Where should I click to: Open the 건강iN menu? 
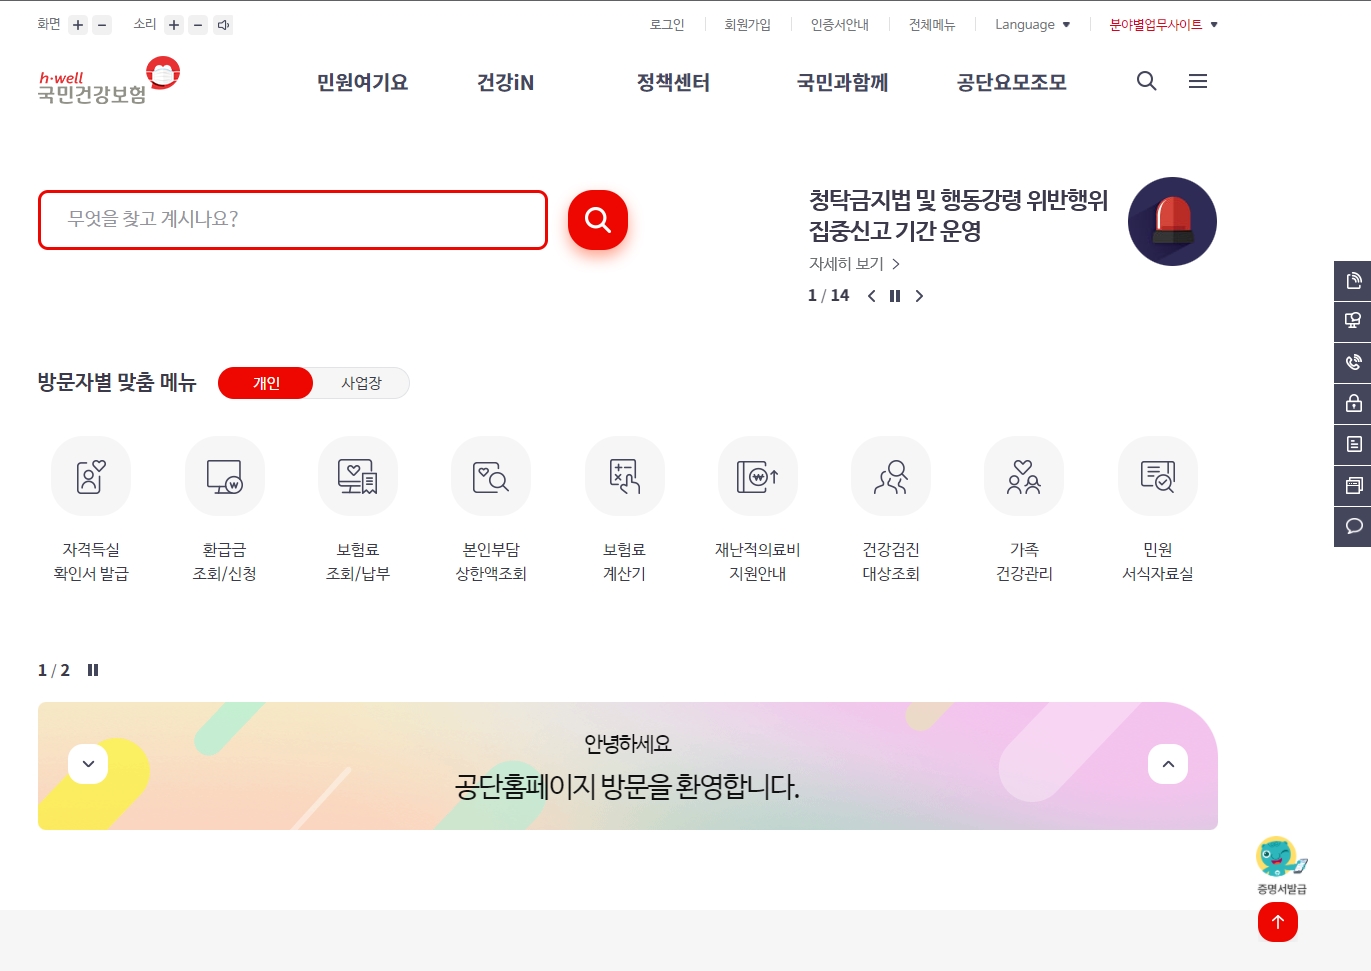pos(505,82)
